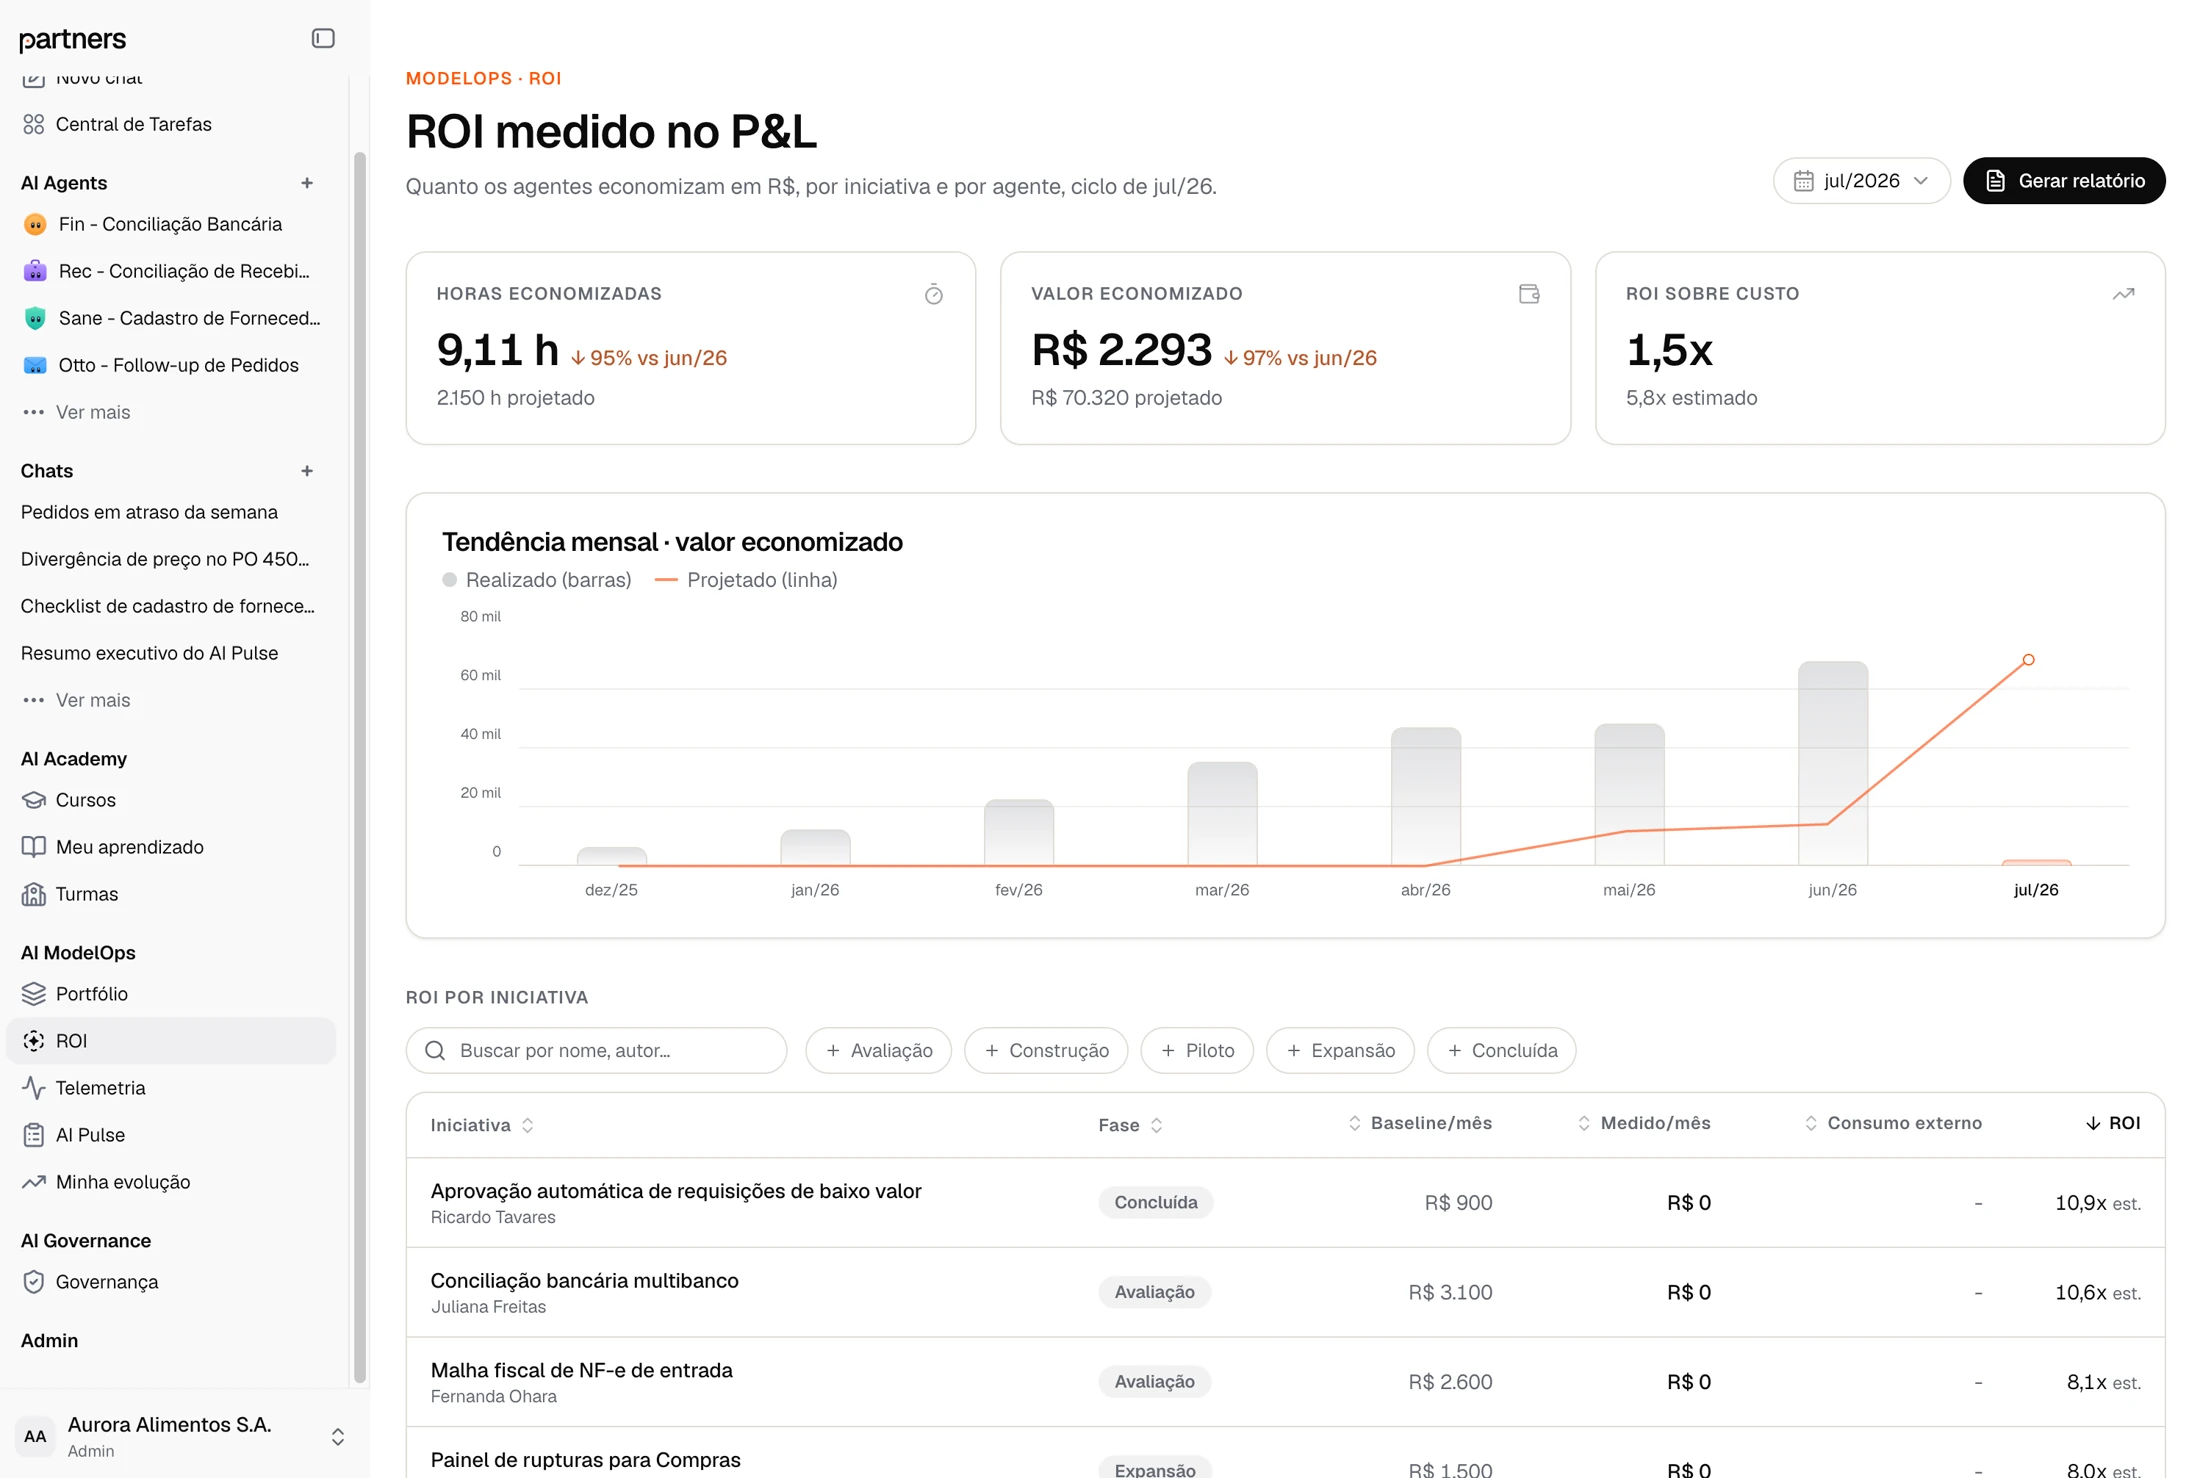The height and width of the screenshot is (1478, 2200).
Task: Click trend arrow icon on ROI Sobre Custo card
Action: [x=2123, y=294]
